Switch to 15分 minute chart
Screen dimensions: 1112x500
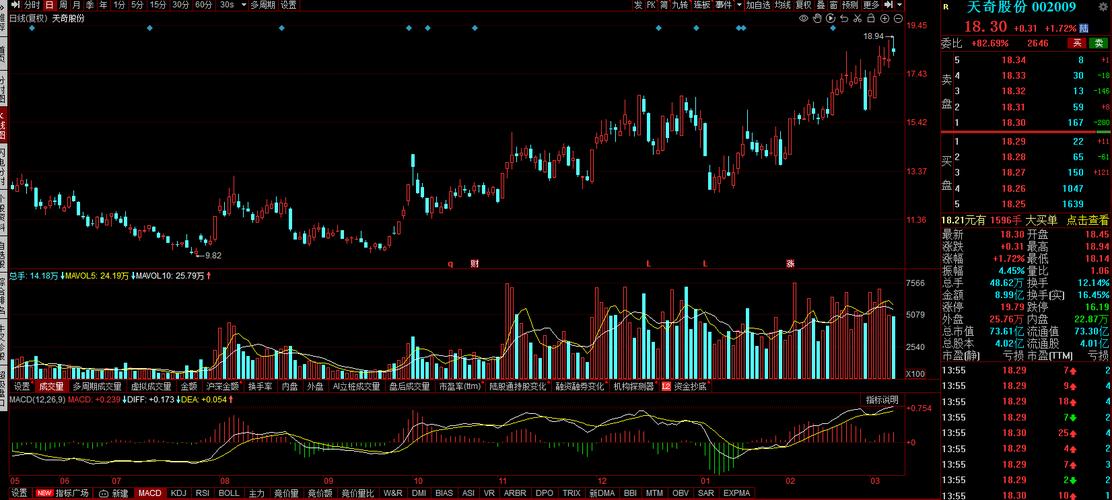click(158, 5)
